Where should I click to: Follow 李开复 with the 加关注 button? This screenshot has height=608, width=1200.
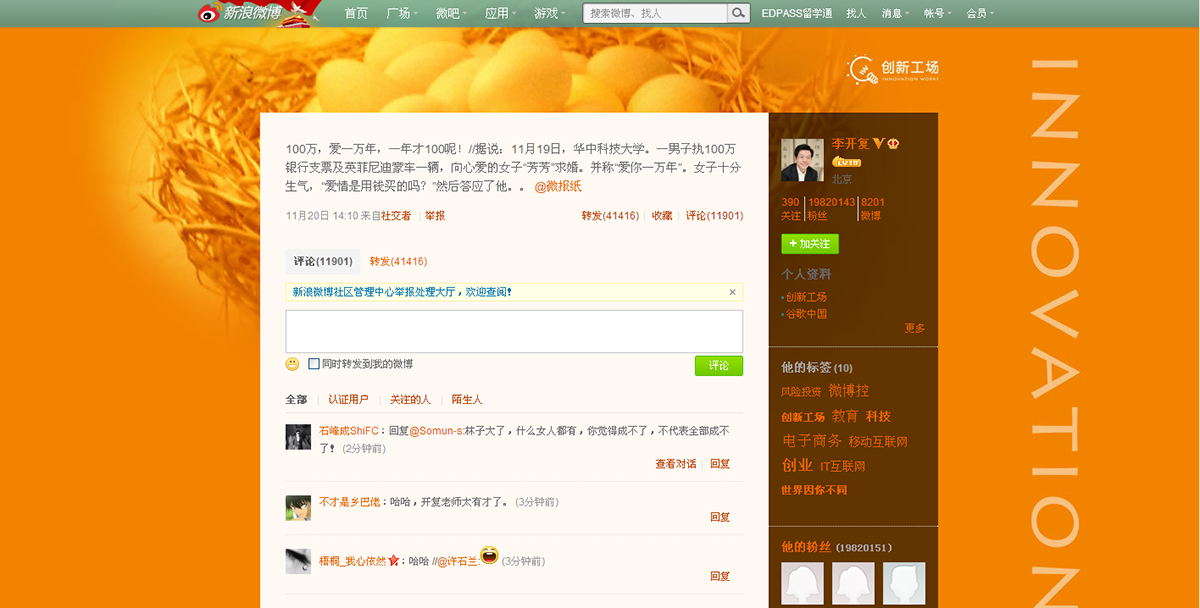coord(810,244)
